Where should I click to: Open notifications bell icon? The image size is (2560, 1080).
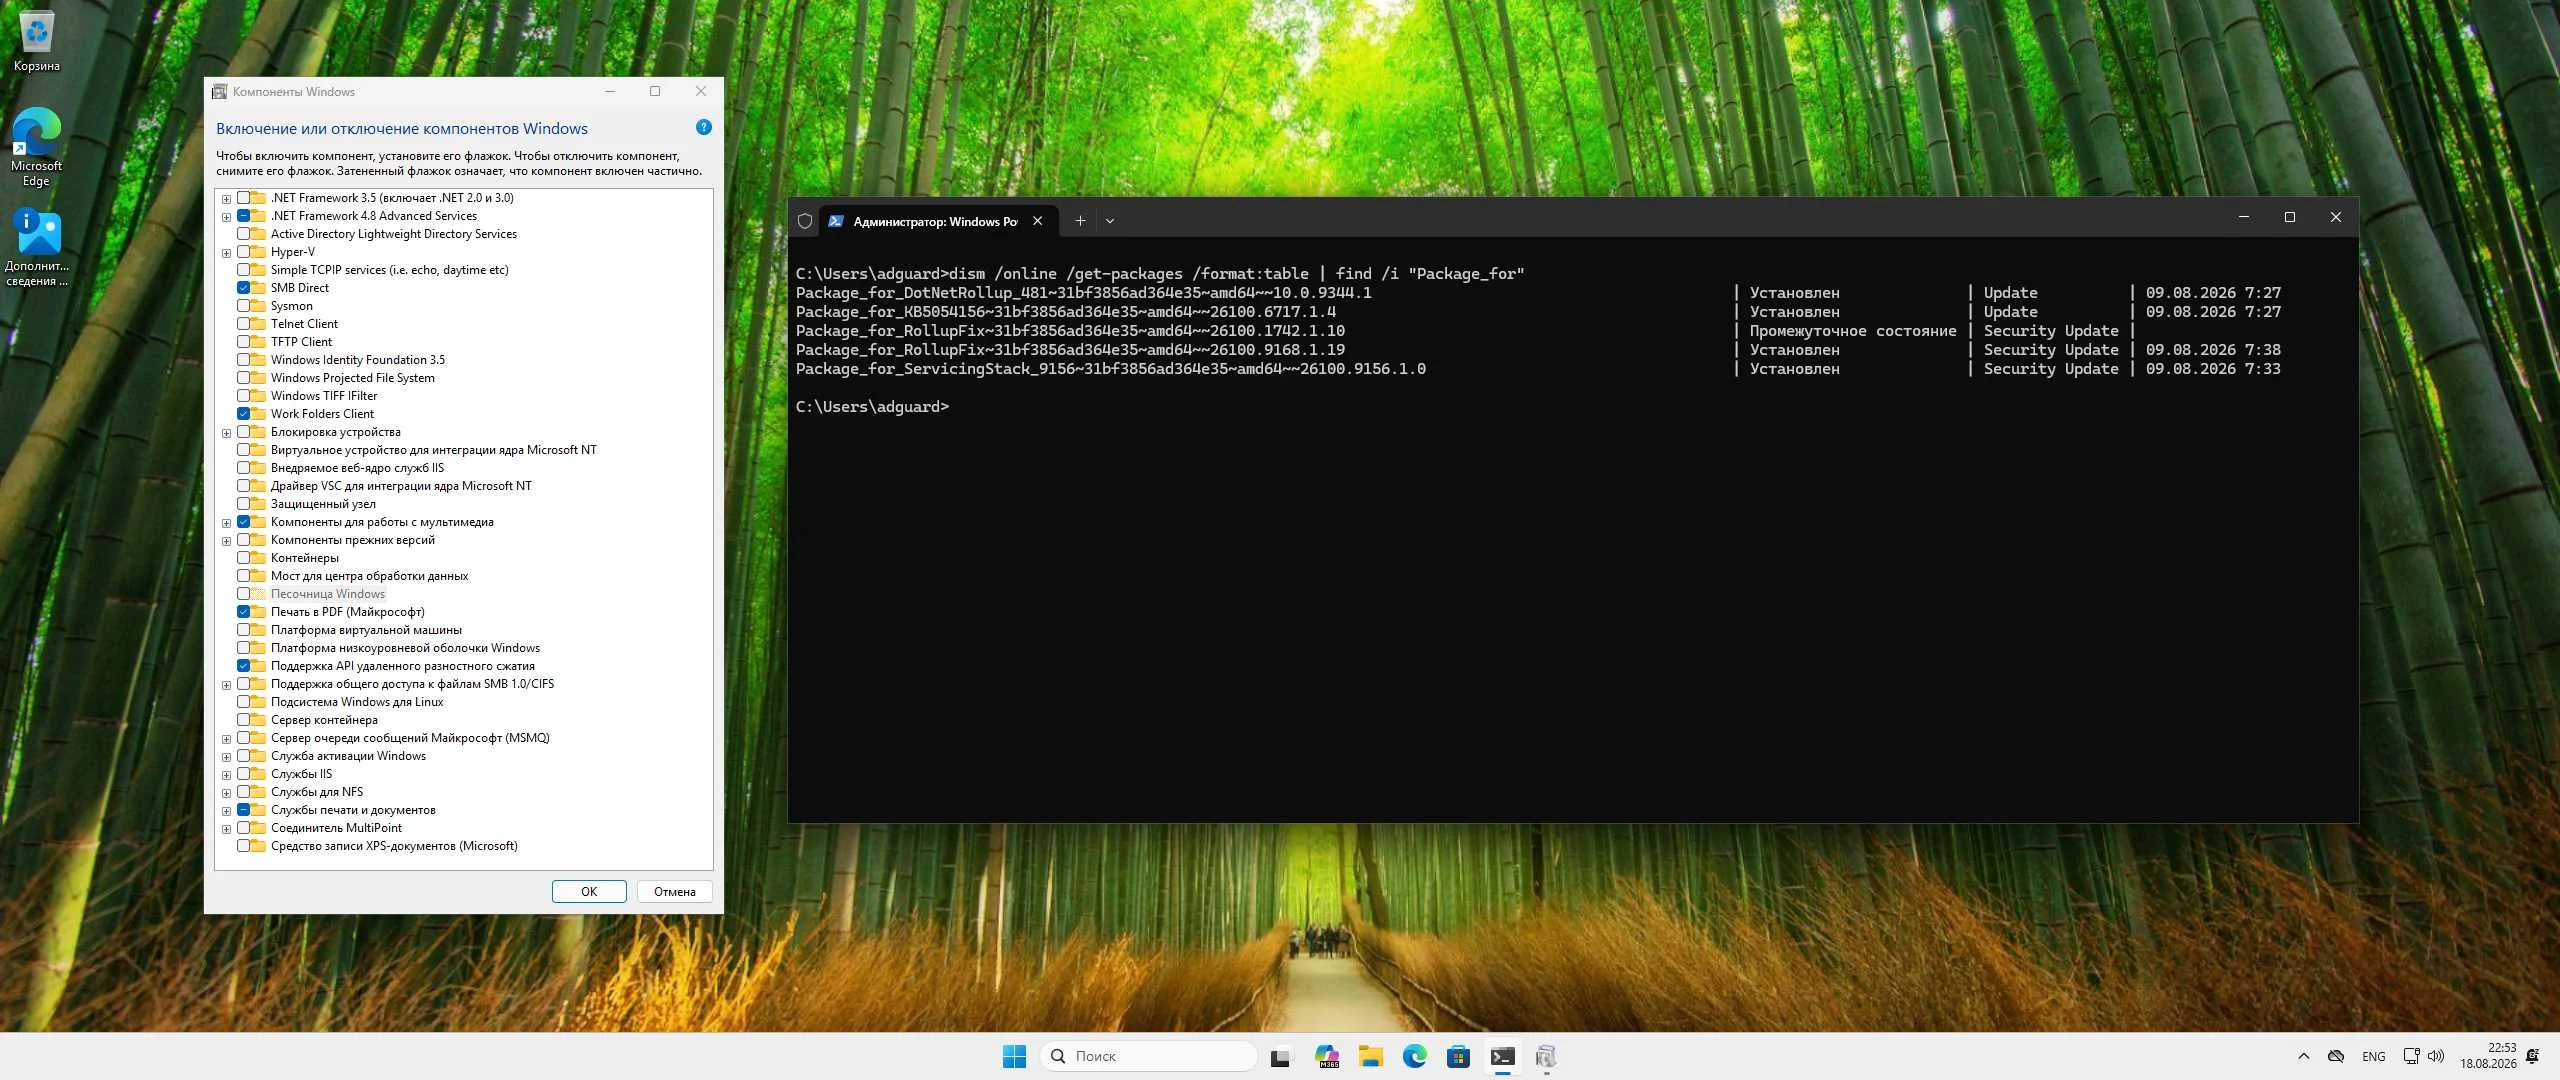(2532, 1056)
